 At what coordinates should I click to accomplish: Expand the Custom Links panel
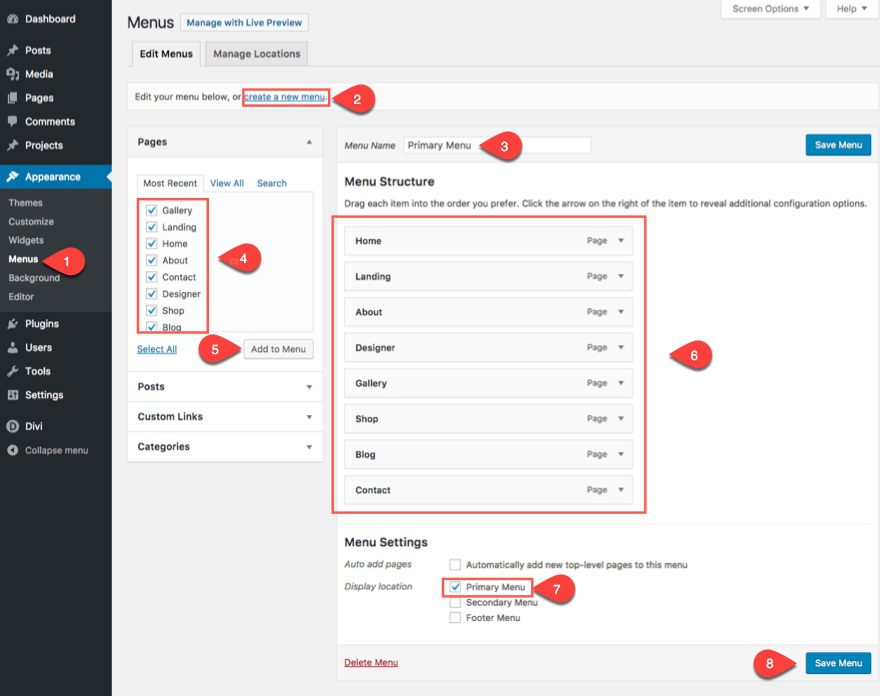pos(309,417)
